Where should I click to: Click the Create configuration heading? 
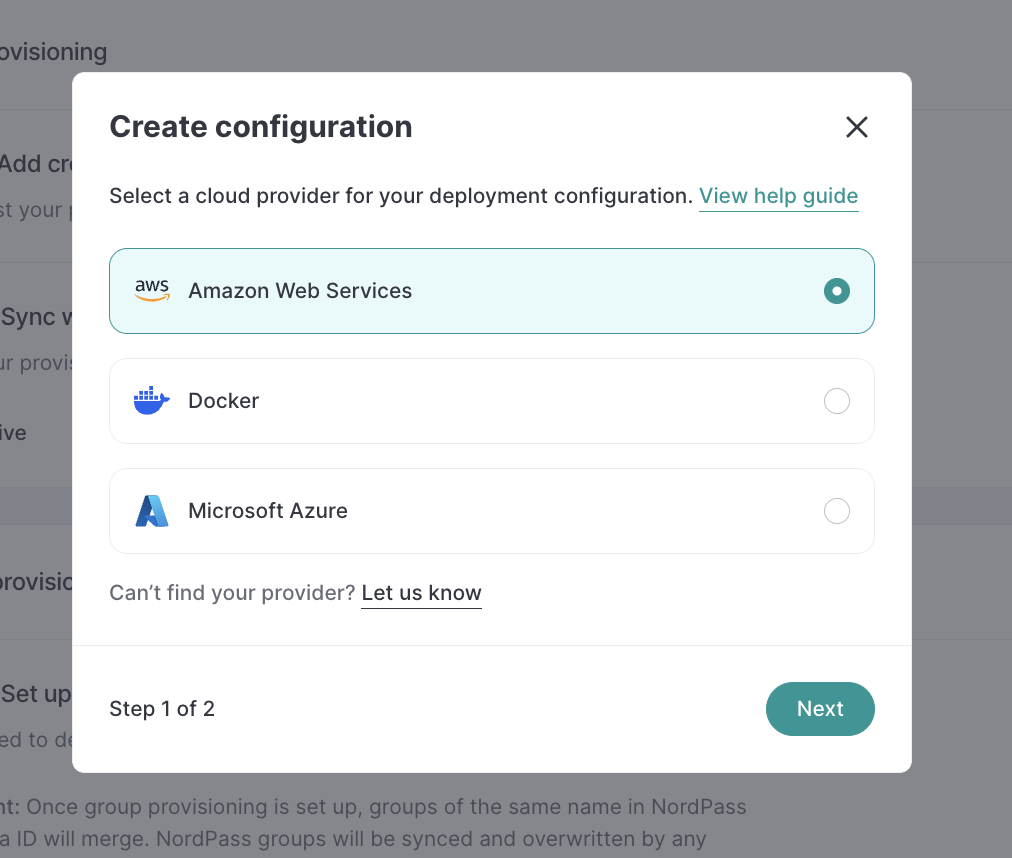(x=261, y=127)
